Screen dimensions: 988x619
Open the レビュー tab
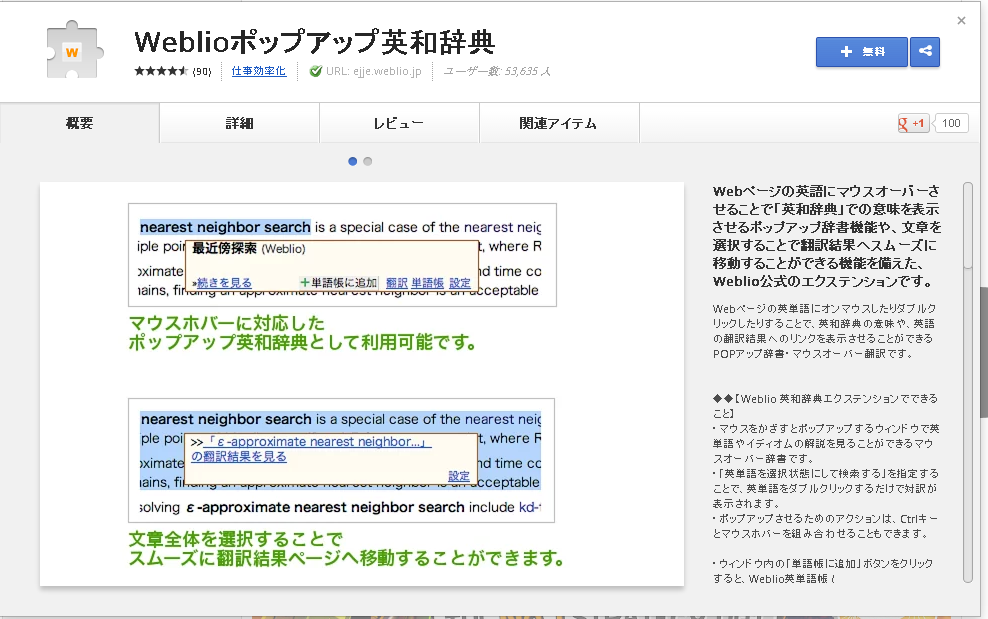(x=399, y=123)
